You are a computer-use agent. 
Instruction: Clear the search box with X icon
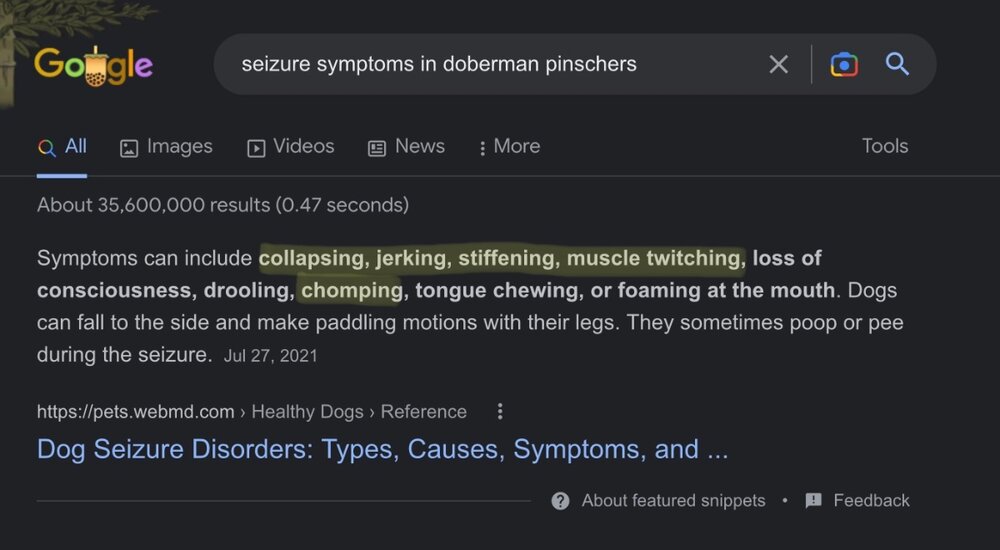[x=778, y=65]
